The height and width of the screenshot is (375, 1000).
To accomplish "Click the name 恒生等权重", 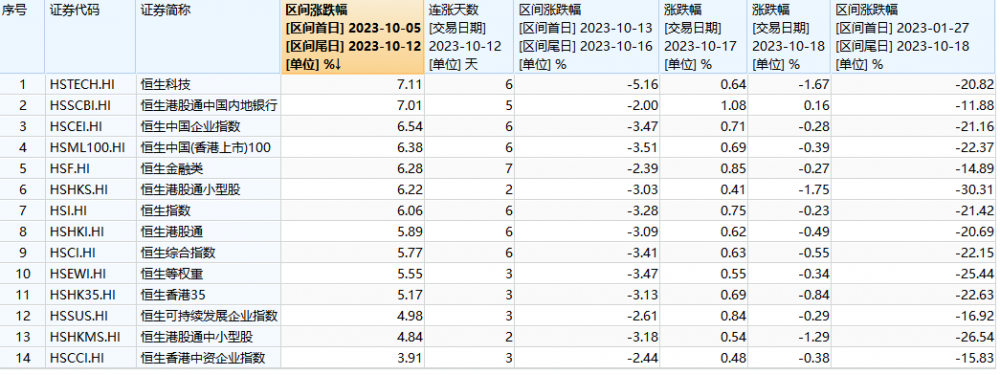I will [x=172, y=274].
